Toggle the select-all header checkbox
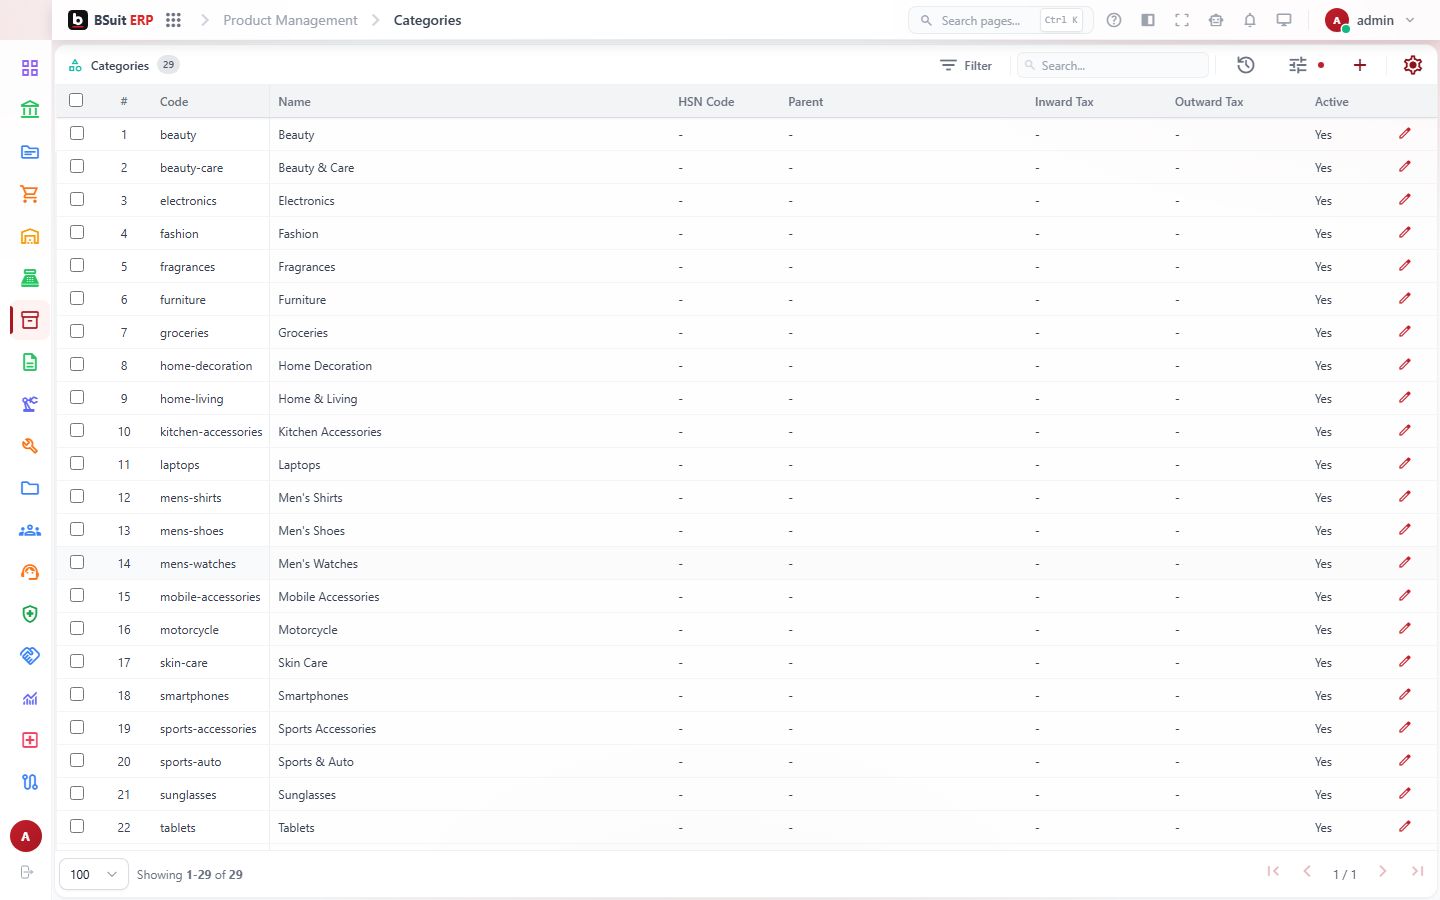1440x900 pixels. click(76, 100)
